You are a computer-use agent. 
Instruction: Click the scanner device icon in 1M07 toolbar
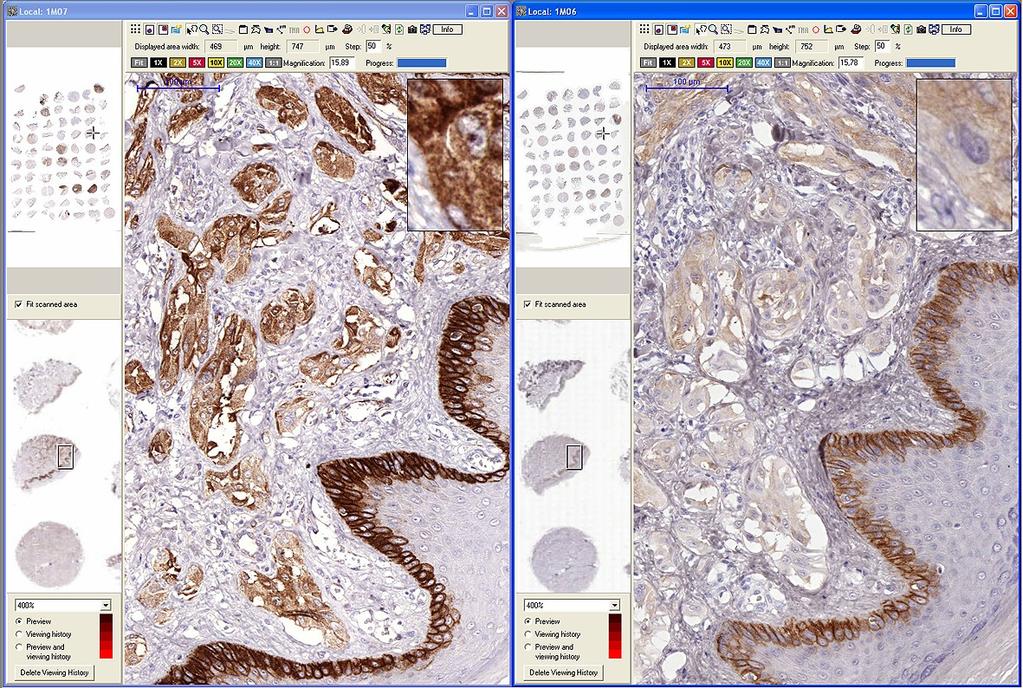(x=346, y=29)
